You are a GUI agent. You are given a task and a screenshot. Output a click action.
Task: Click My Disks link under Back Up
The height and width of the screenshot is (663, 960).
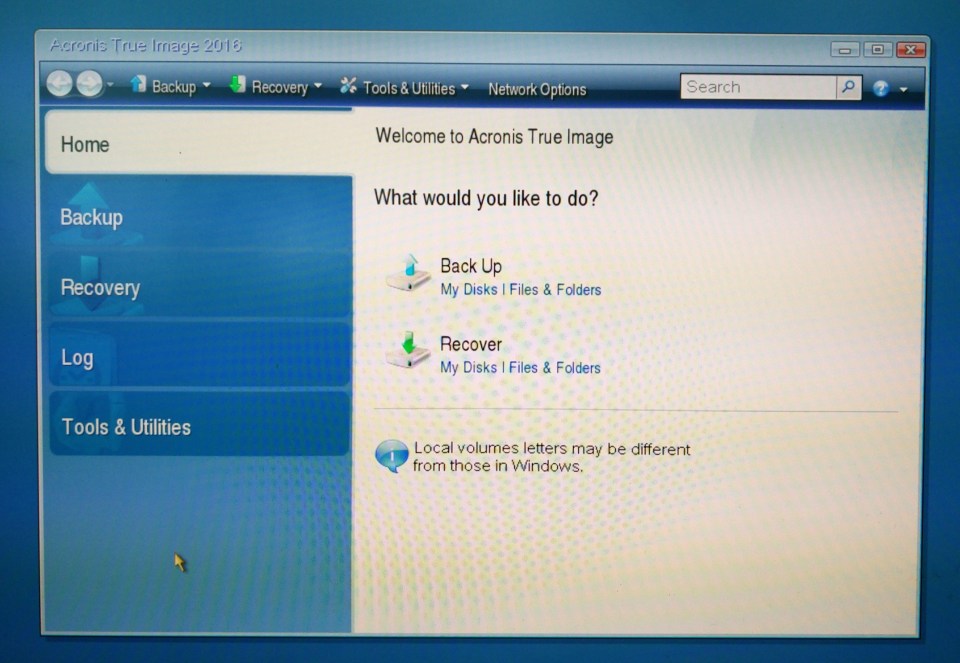(x=468, y=290)
